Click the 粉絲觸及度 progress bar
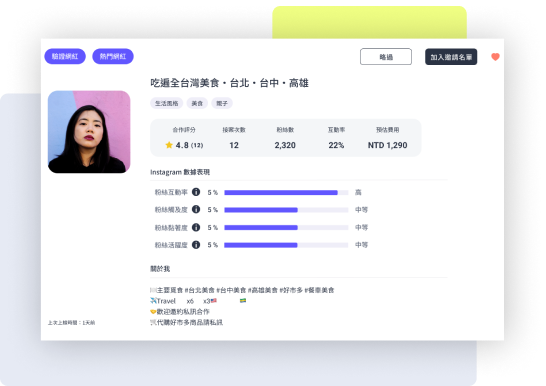Viewport: 546px width, 386px height. coord(286,210)
